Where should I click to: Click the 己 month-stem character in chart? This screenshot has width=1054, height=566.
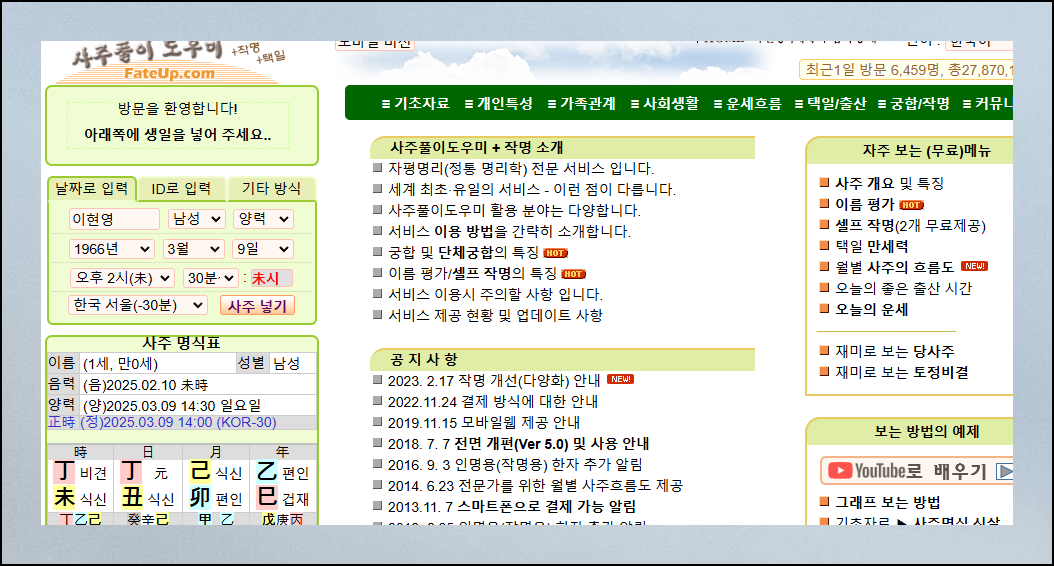tap(200, 471)
